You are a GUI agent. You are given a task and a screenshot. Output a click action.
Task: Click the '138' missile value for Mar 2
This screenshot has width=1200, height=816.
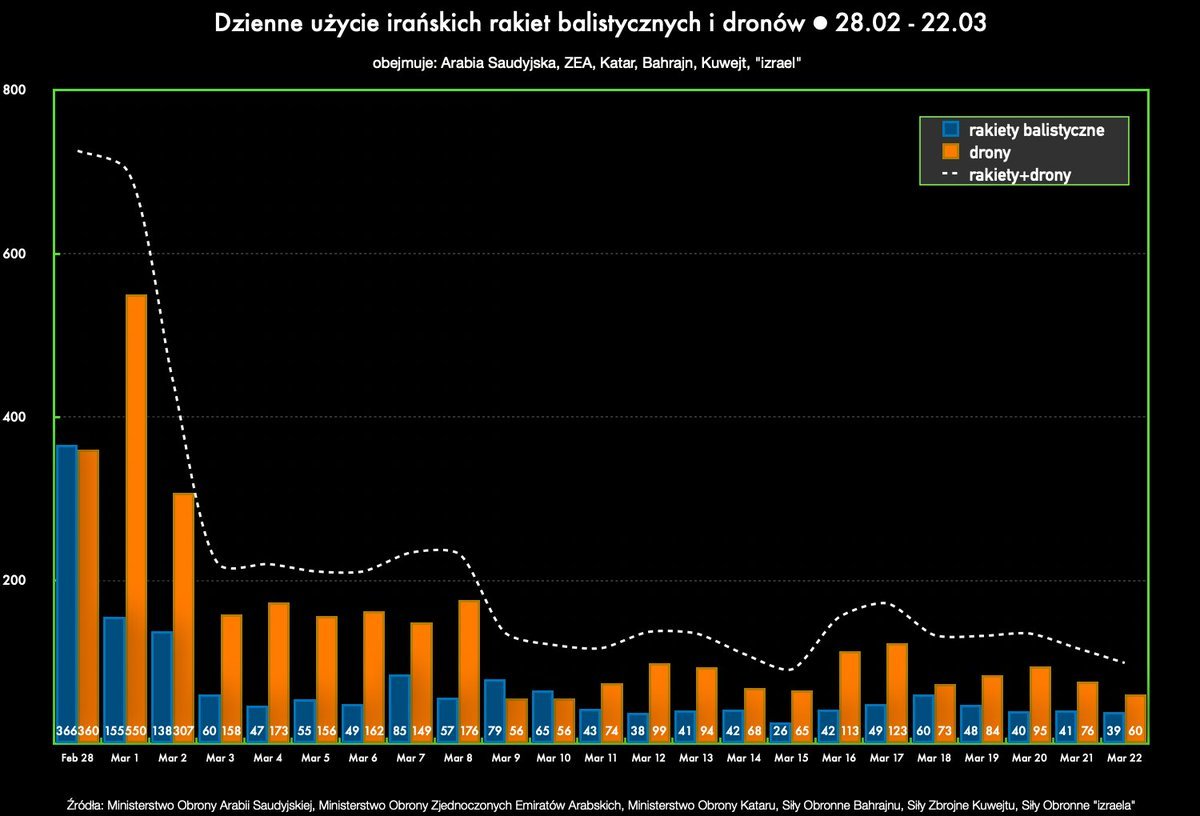162,732
